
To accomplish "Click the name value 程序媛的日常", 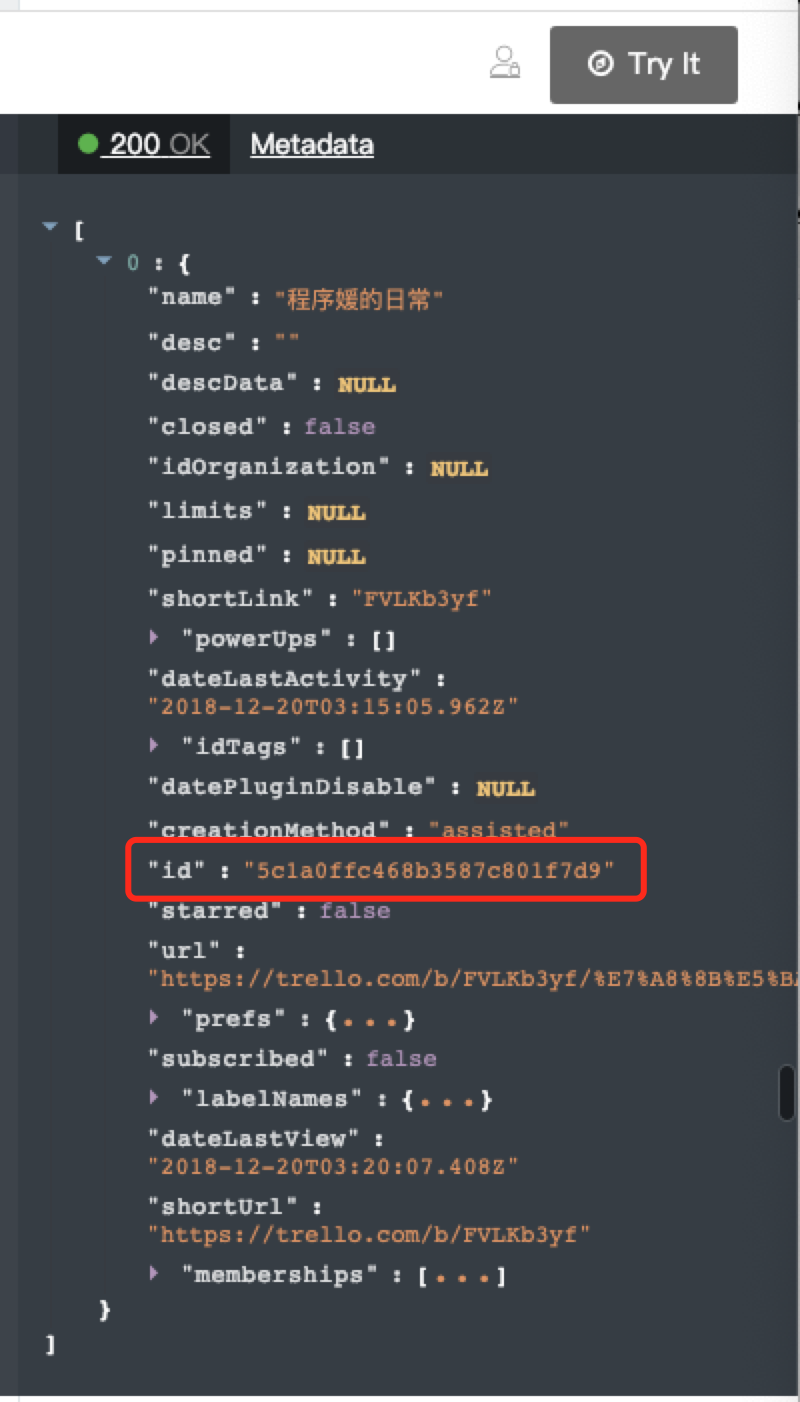I will pyautogui.click(x=358, y=298).
